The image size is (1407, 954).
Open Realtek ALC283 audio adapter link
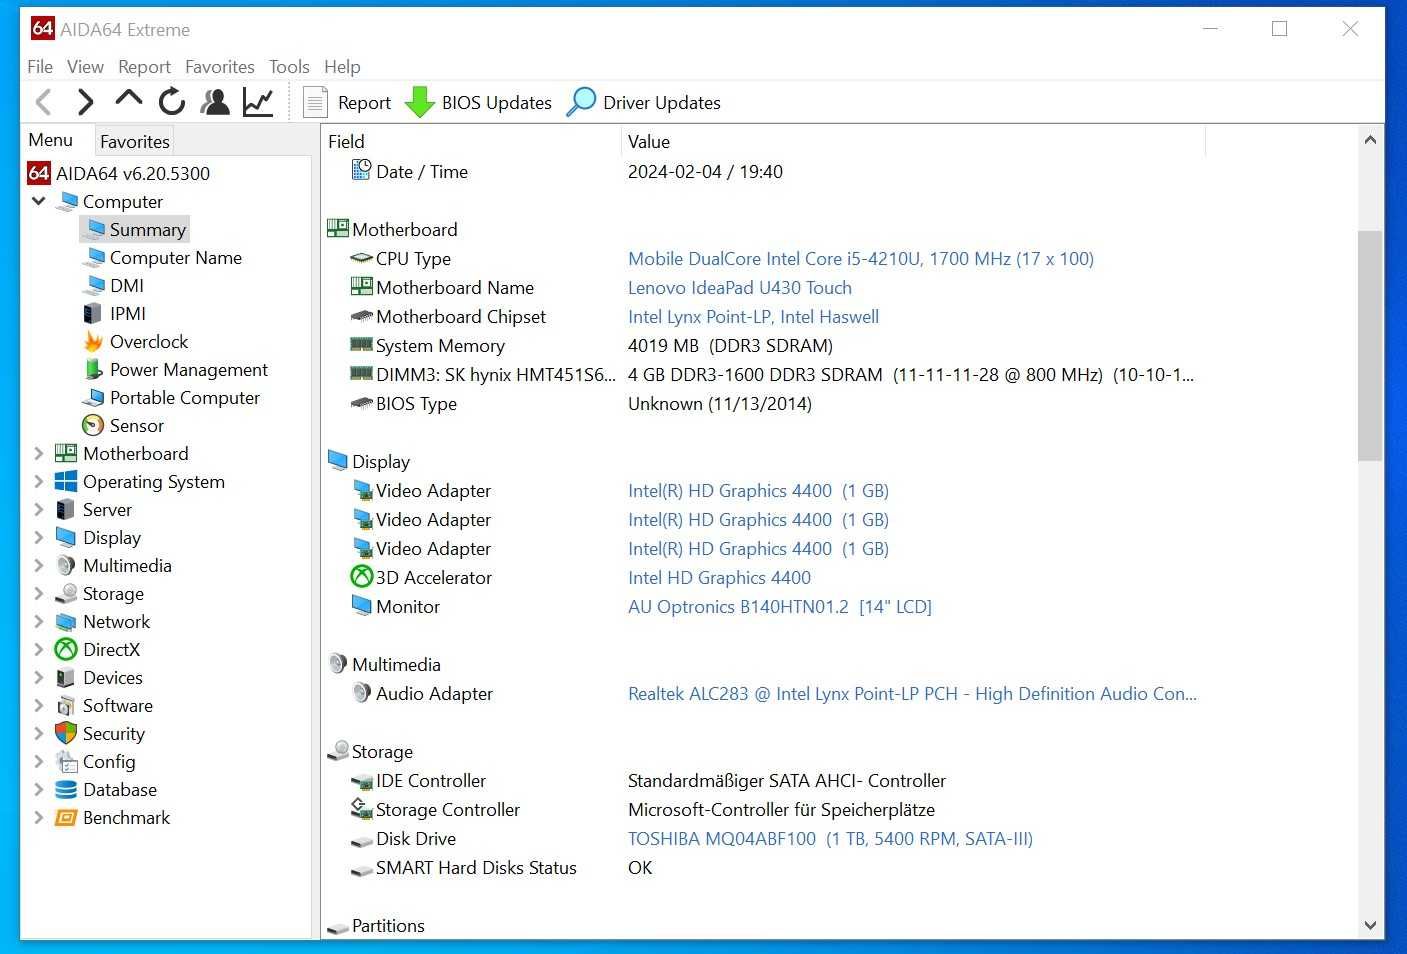pyautogui.click(x=912, y=693)
